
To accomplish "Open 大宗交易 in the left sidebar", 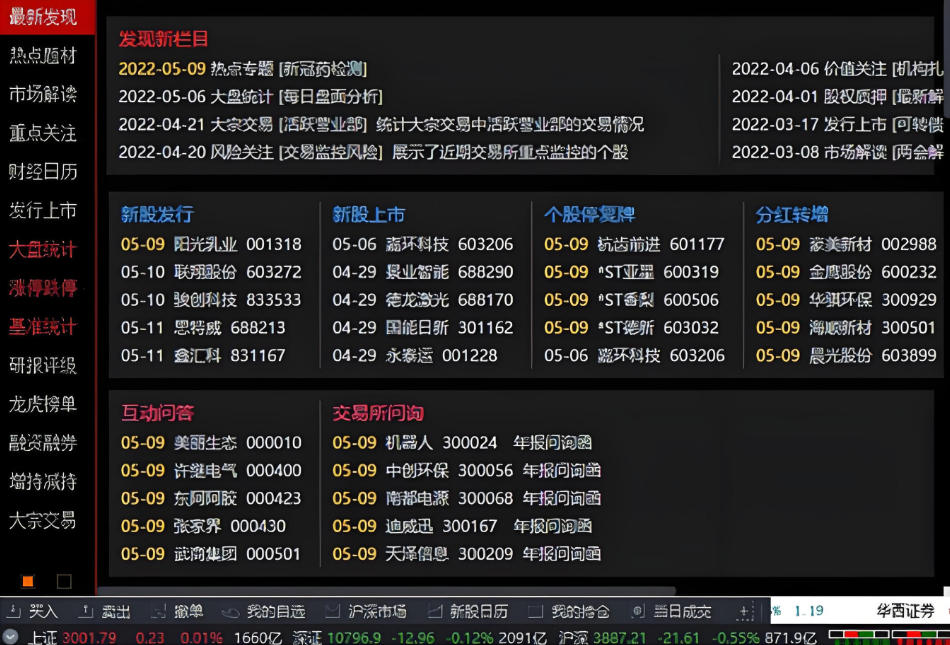I will tap(43, 520).
